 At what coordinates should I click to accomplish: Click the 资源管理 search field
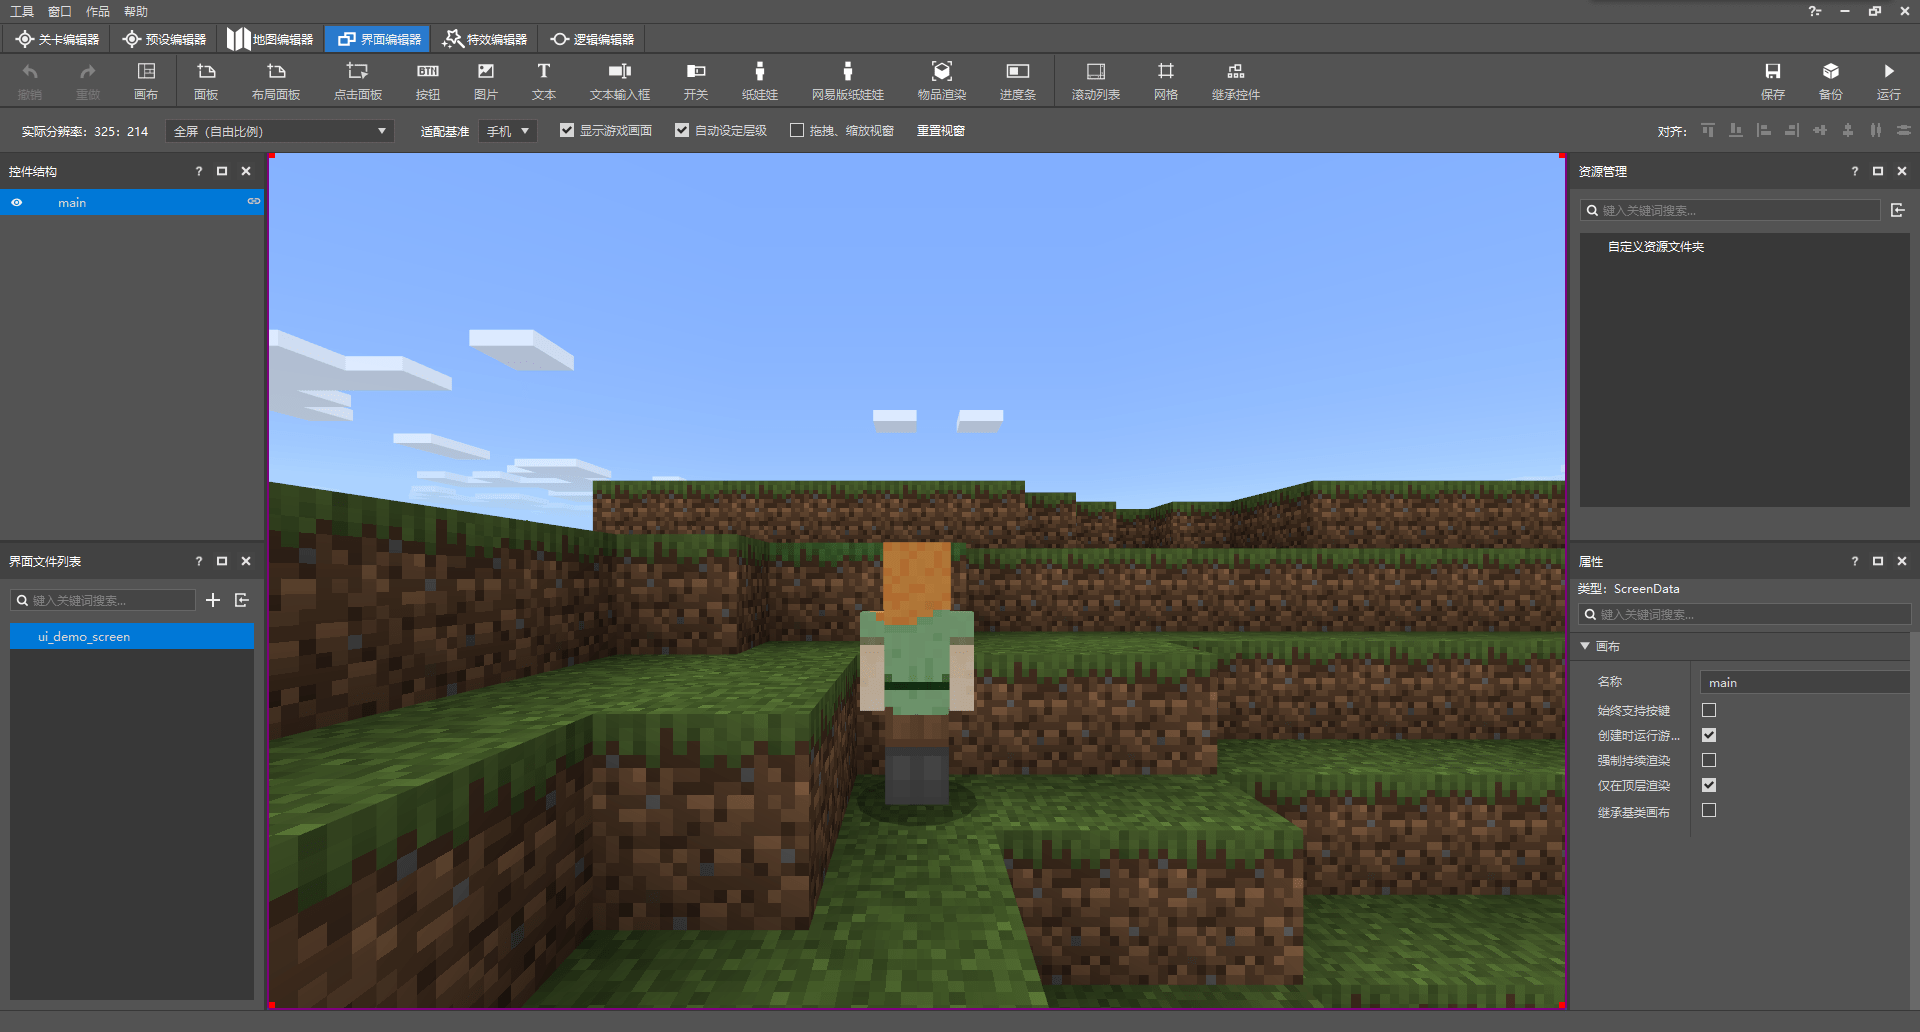[1730, 210]
